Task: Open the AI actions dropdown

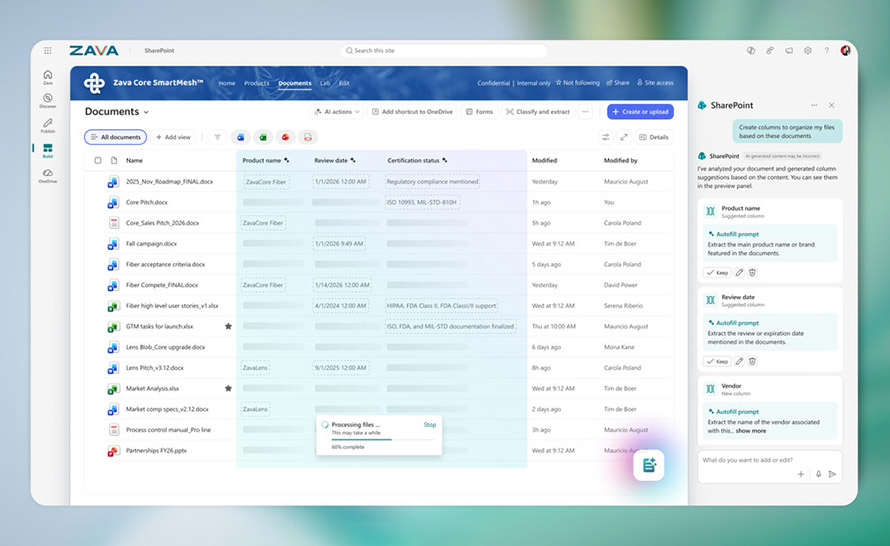Action: [336, 112]
